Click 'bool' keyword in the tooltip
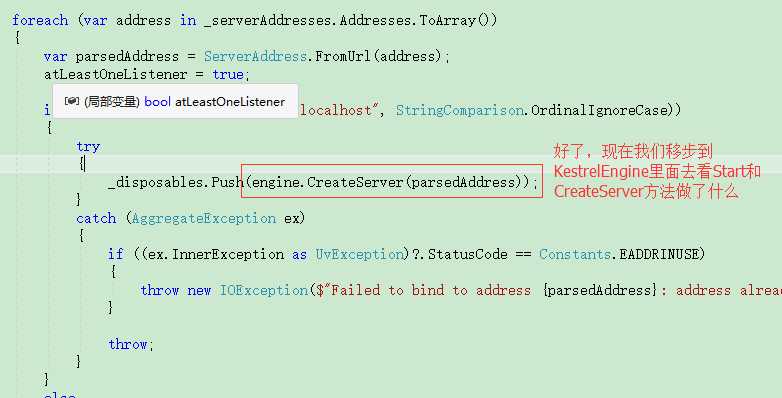 click(x=158, y=102)
